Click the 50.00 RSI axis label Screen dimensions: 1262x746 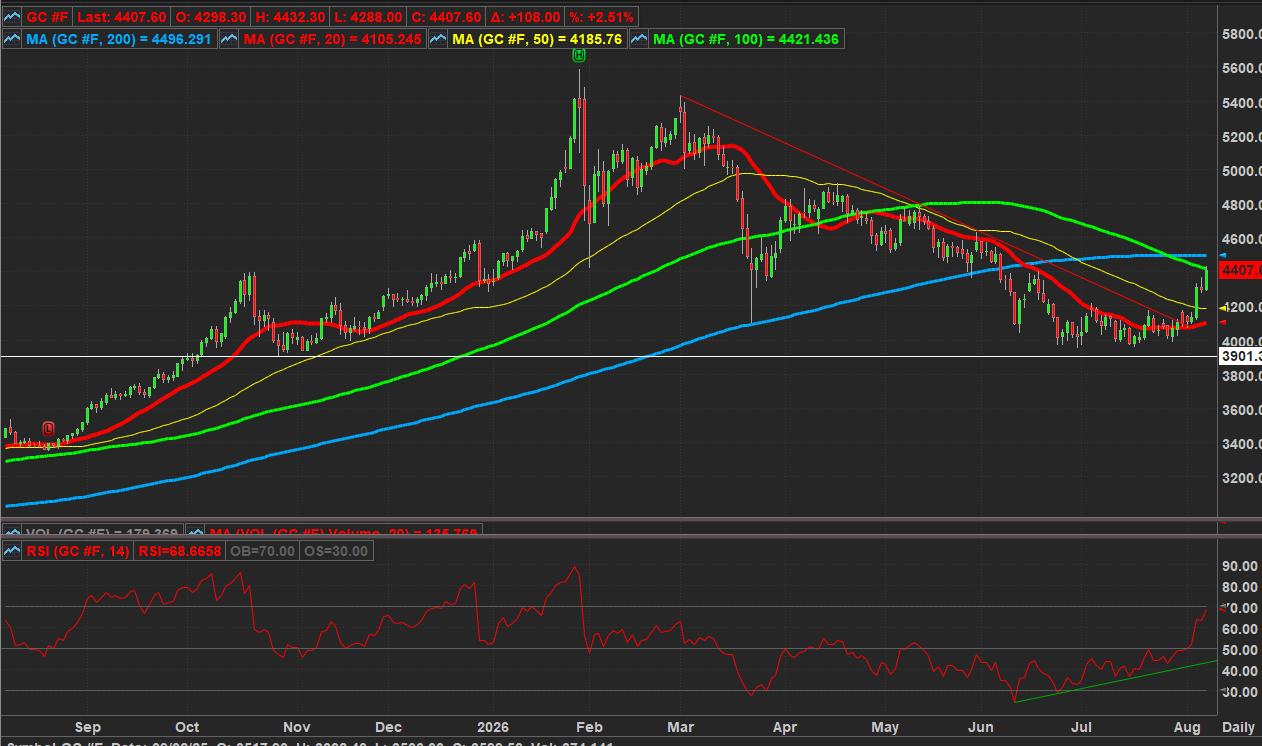(x=1241, y=650)
